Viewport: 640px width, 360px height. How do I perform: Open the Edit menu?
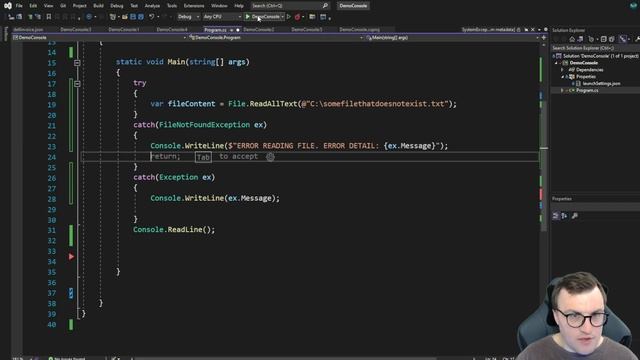coord(33,6)
